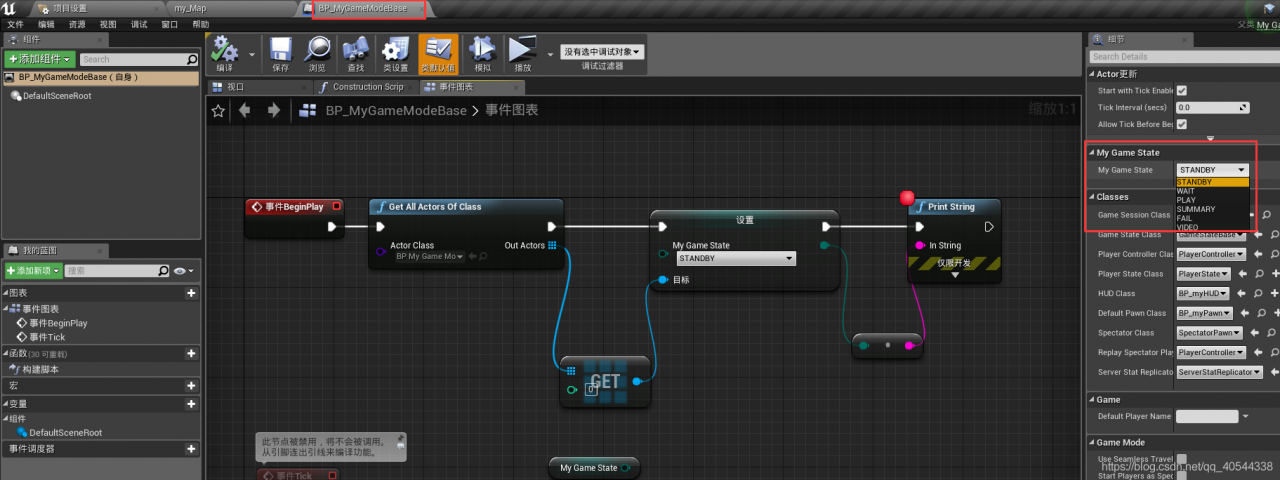Use selected asset arrow for HUD Class
The image size is (1280, 480).
click(x=1243, y=294)
